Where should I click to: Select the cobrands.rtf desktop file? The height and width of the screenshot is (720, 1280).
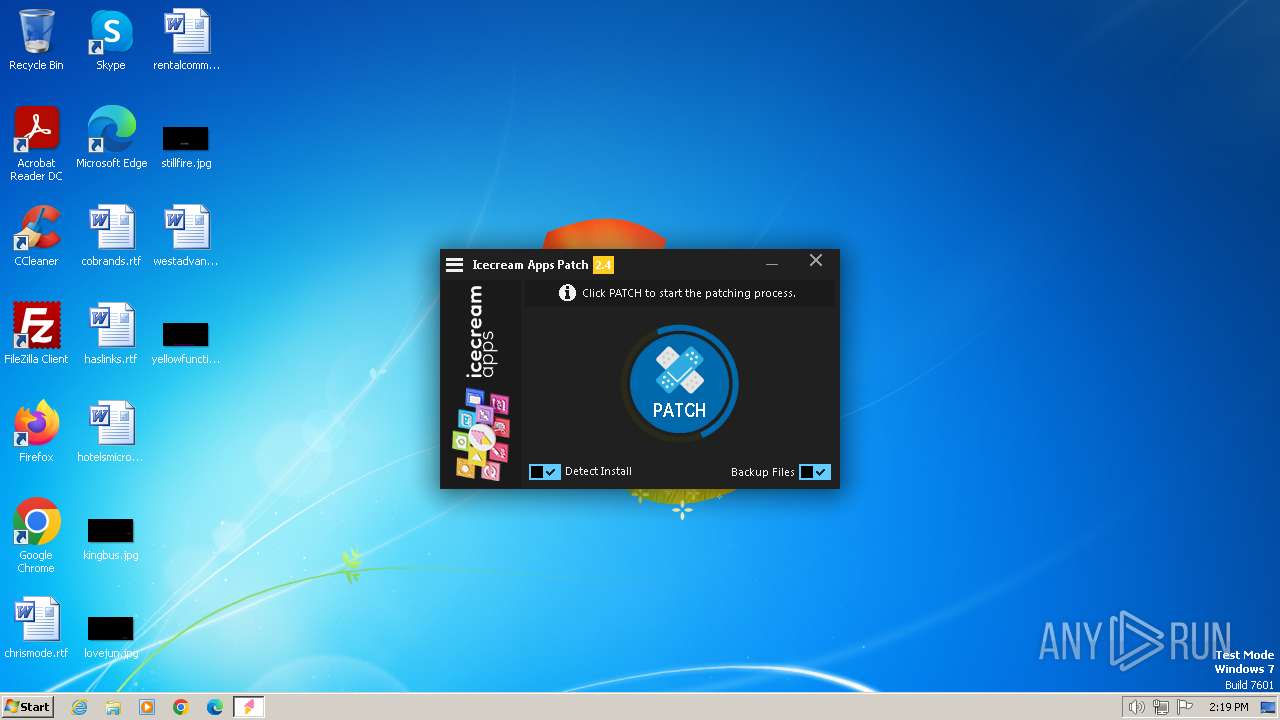click(x=111, y=237)
